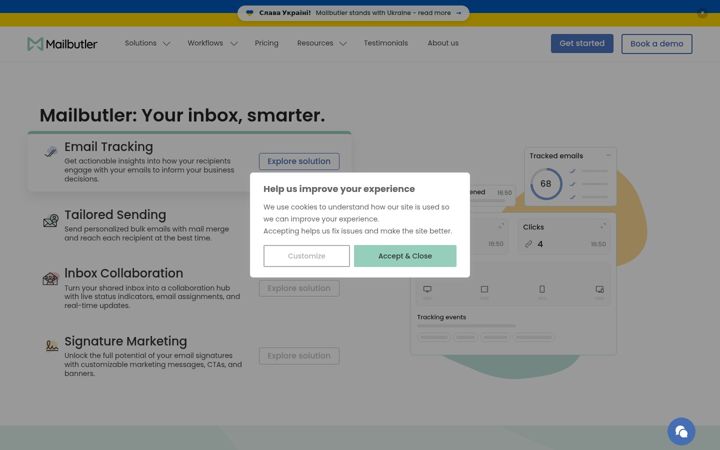Explore the Signature Marketing solution

299,356
